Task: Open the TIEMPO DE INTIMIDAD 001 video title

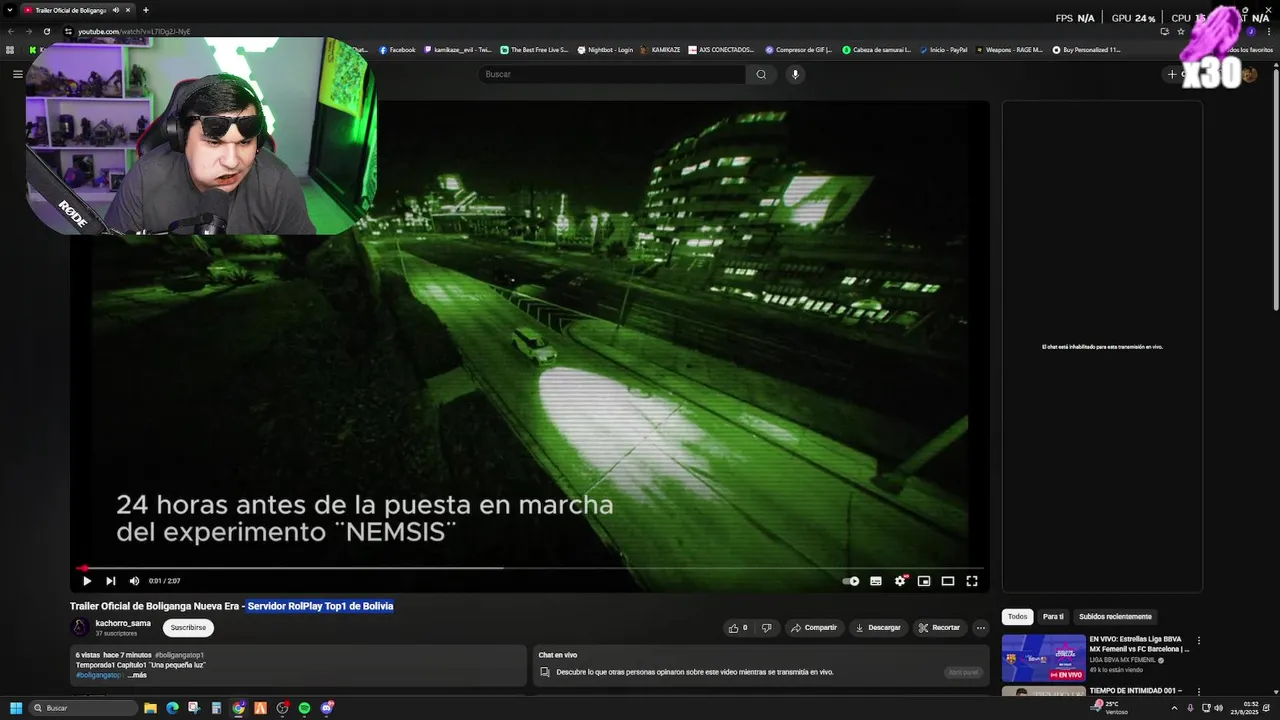Action: coord(1136,691)
